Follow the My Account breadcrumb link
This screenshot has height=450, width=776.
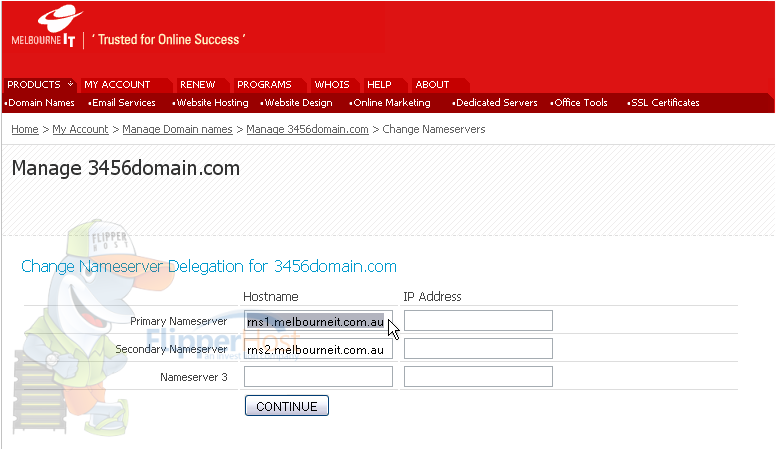click(x=80, y=129)
